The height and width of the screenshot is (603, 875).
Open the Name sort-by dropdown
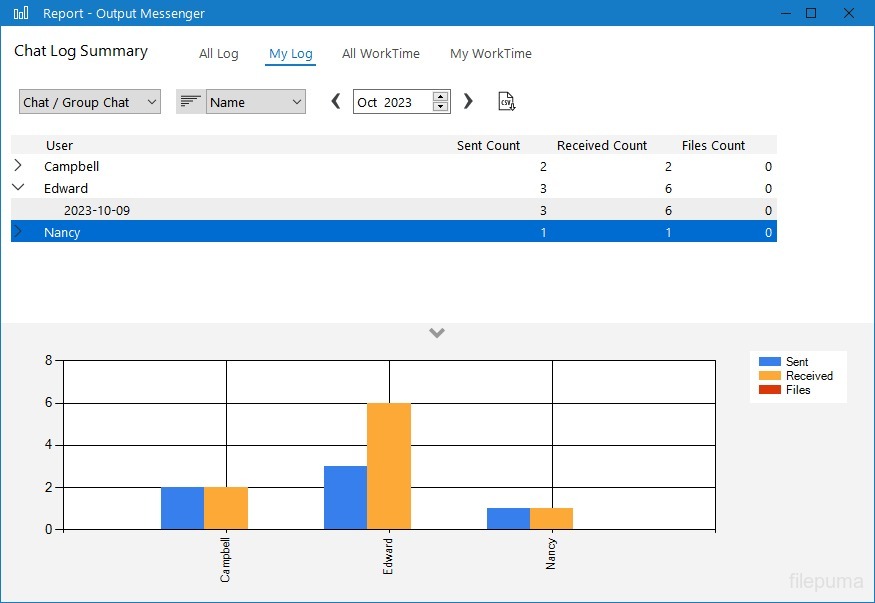point(255,102)
